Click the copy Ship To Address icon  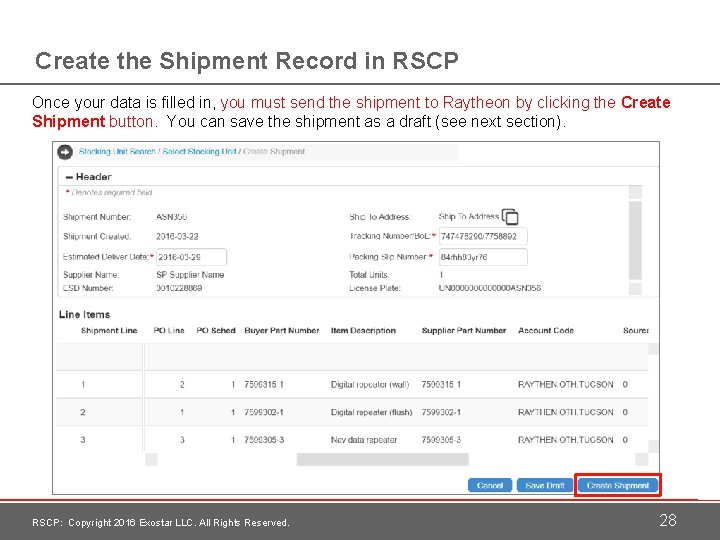coord(510,216)
